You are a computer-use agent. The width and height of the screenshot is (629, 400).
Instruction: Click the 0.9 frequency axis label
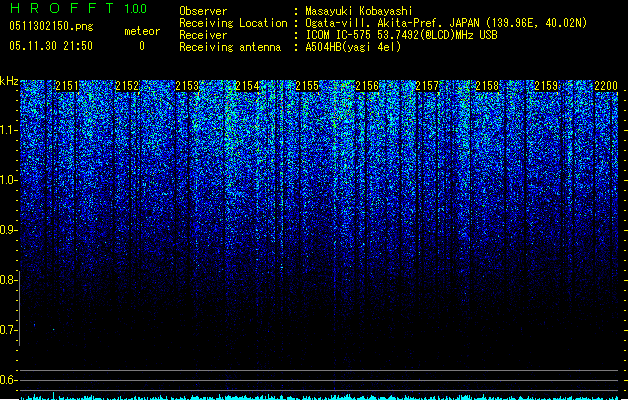coord(8,230)
